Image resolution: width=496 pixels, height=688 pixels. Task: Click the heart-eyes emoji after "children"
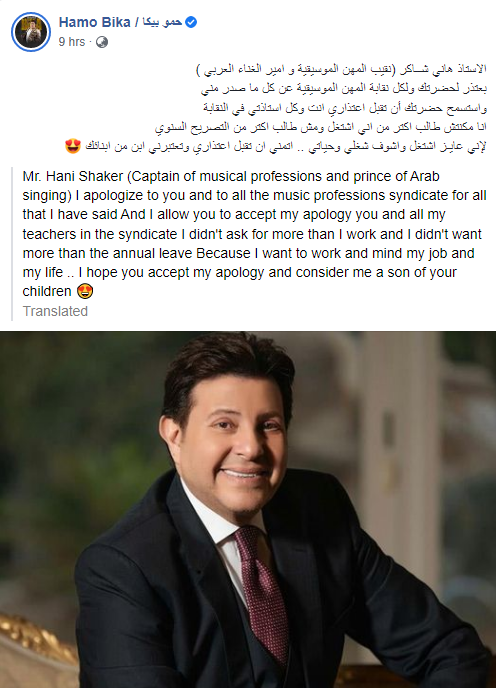point(85,291)
